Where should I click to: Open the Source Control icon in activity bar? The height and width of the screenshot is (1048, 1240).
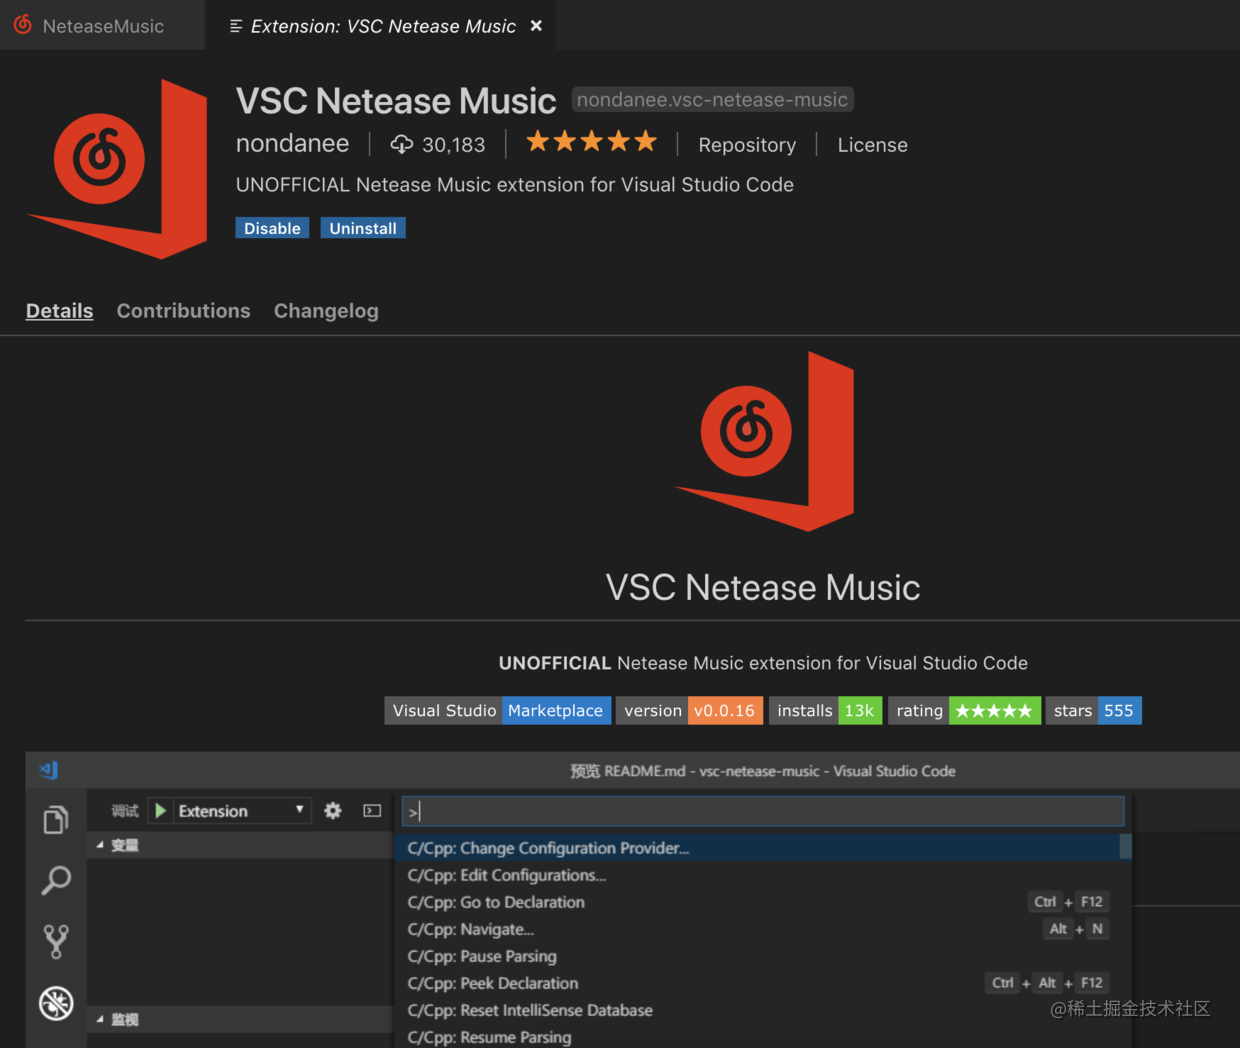(56, 941)
